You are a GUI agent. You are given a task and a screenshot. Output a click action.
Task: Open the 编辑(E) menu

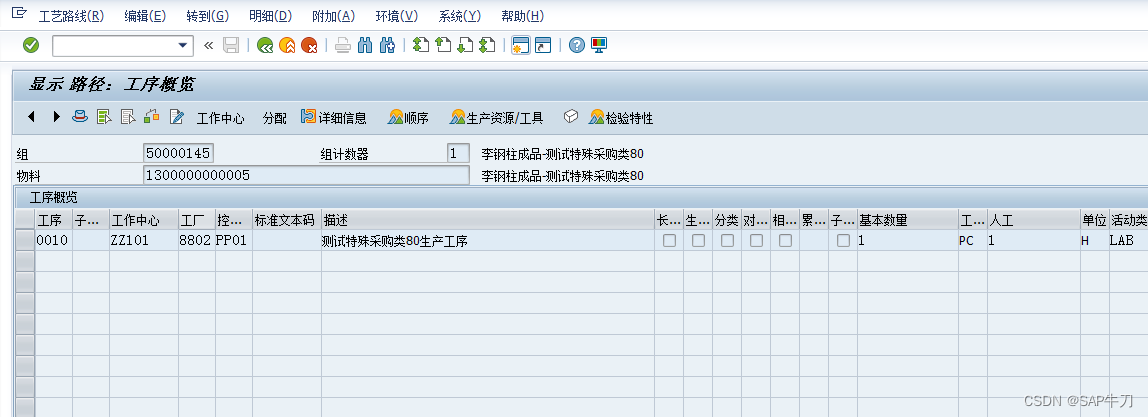click(145, 16)
